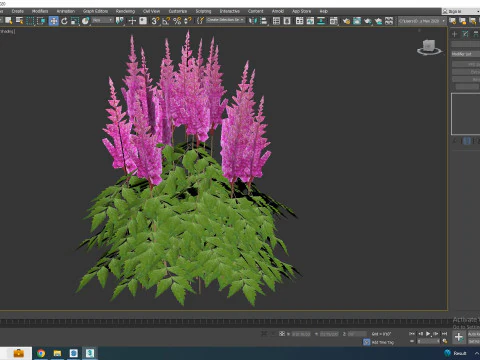Toggle the Layer Explorer icon
The width and height of the screenshot is (480, 360).
tap(287, 21)
